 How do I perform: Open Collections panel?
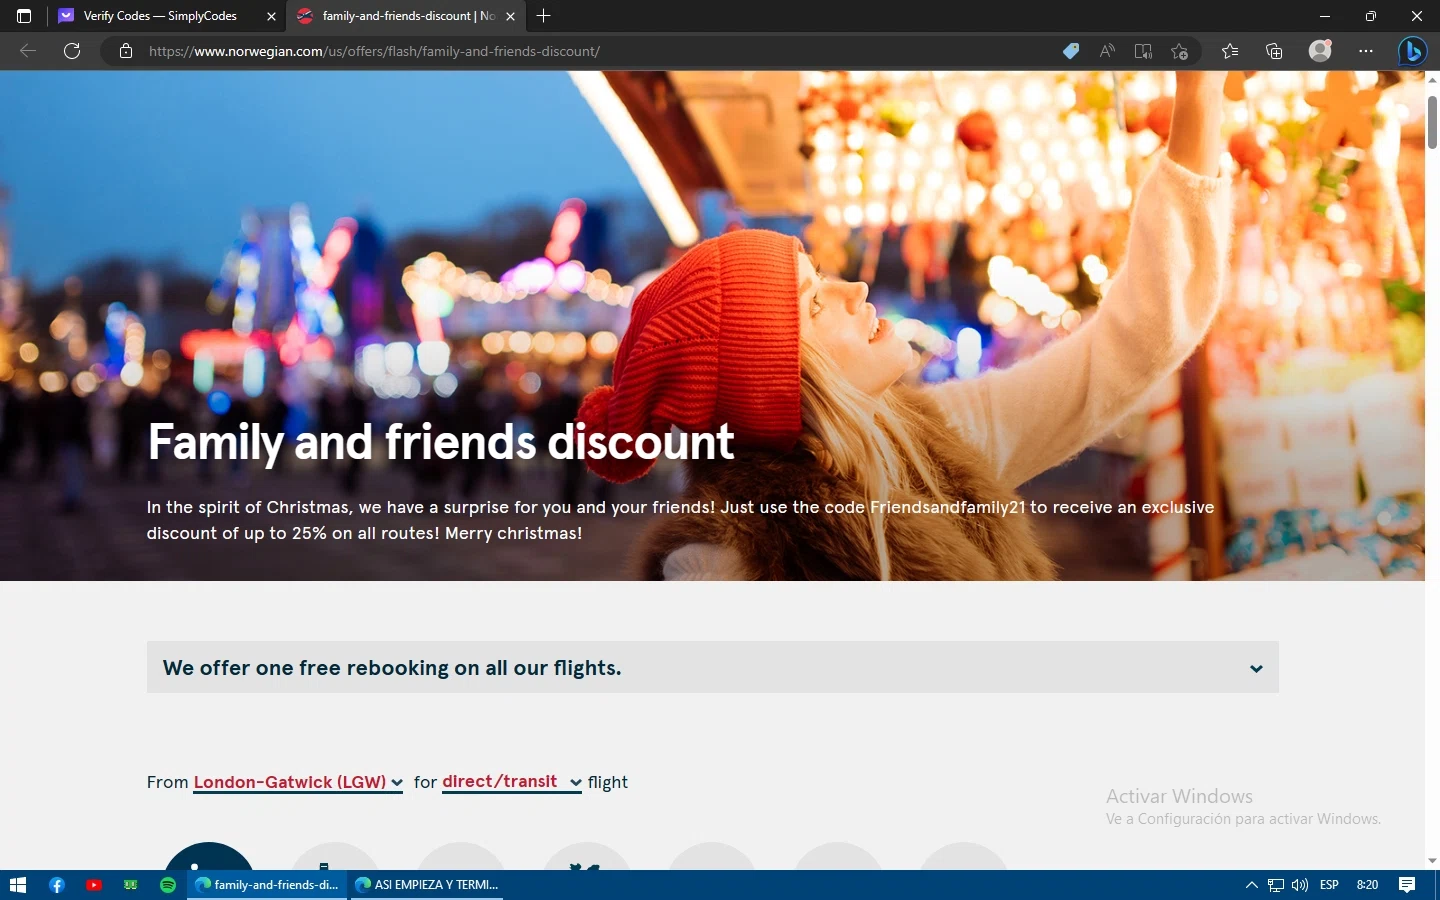(1274, 51)
